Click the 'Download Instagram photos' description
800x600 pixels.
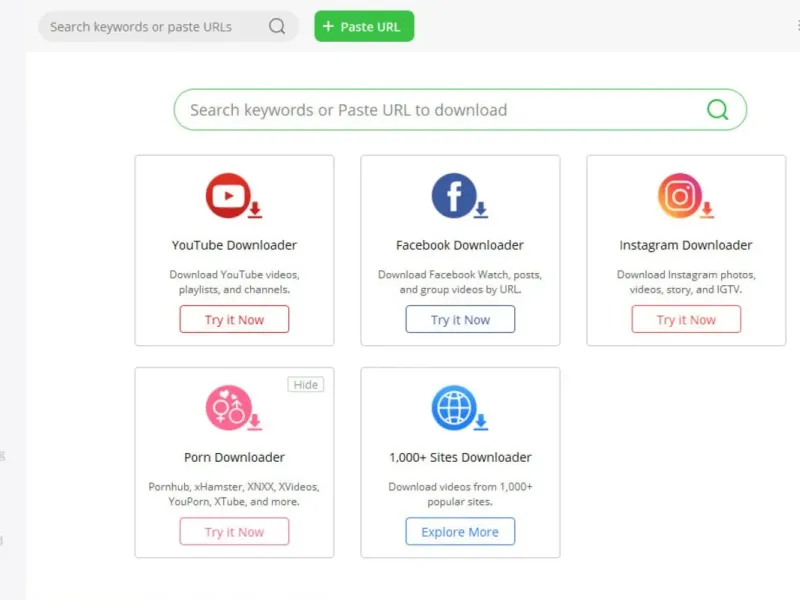tap(686, 282)
